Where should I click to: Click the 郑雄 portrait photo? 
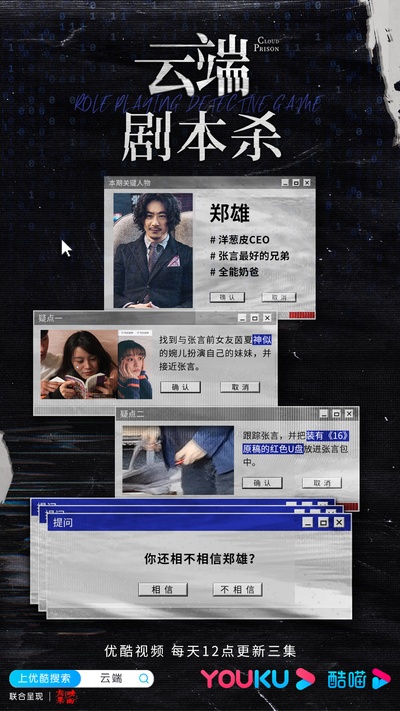[x=153, y=251]
